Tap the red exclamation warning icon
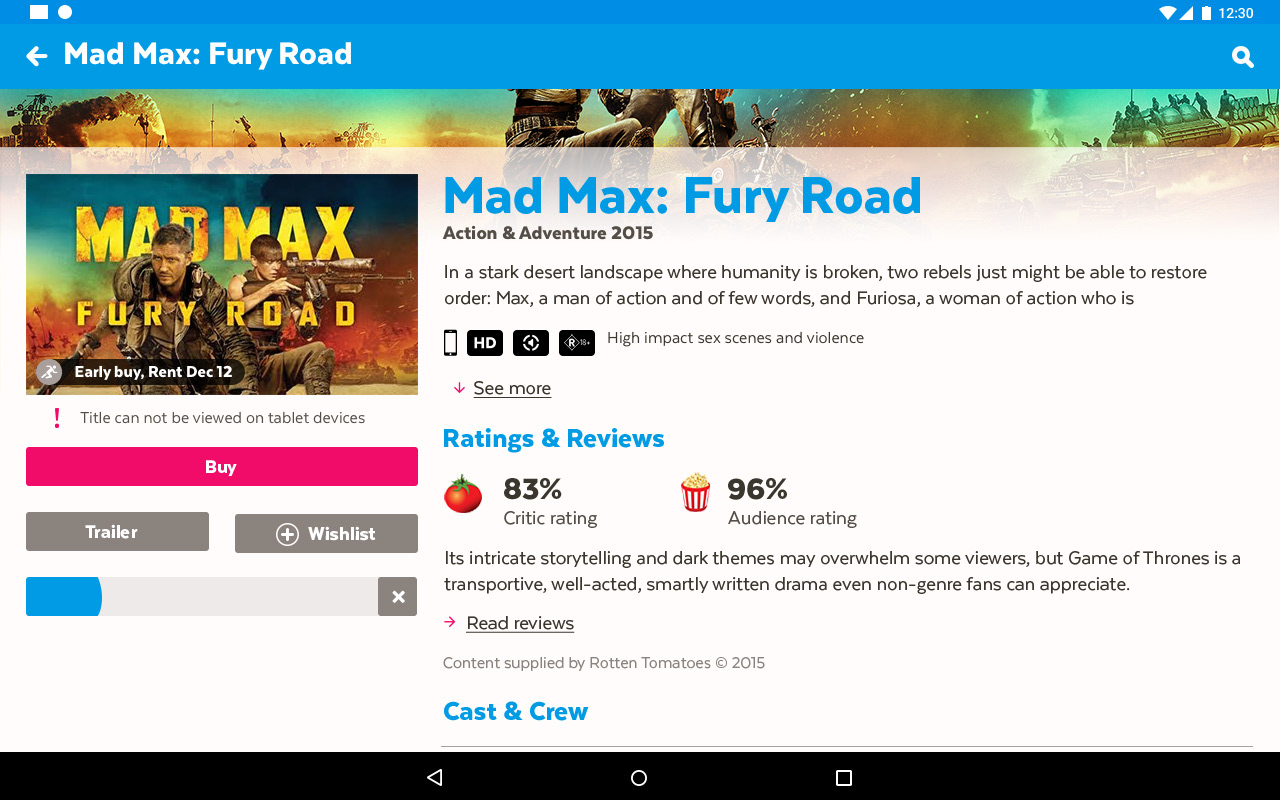The image size is (1280, 800). click(57, 418)
